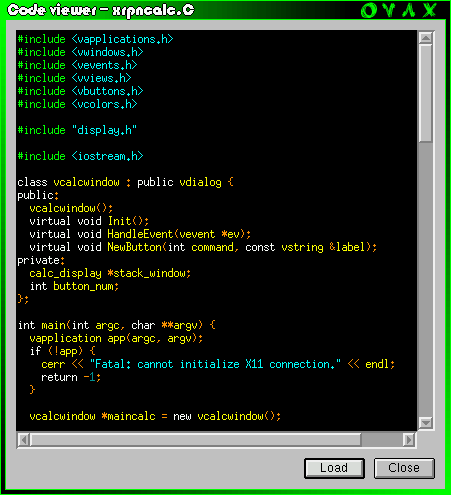Place cursor on the vapplications.h include line
The width and height of the screenshot is (451, 495).
[95, 39]
